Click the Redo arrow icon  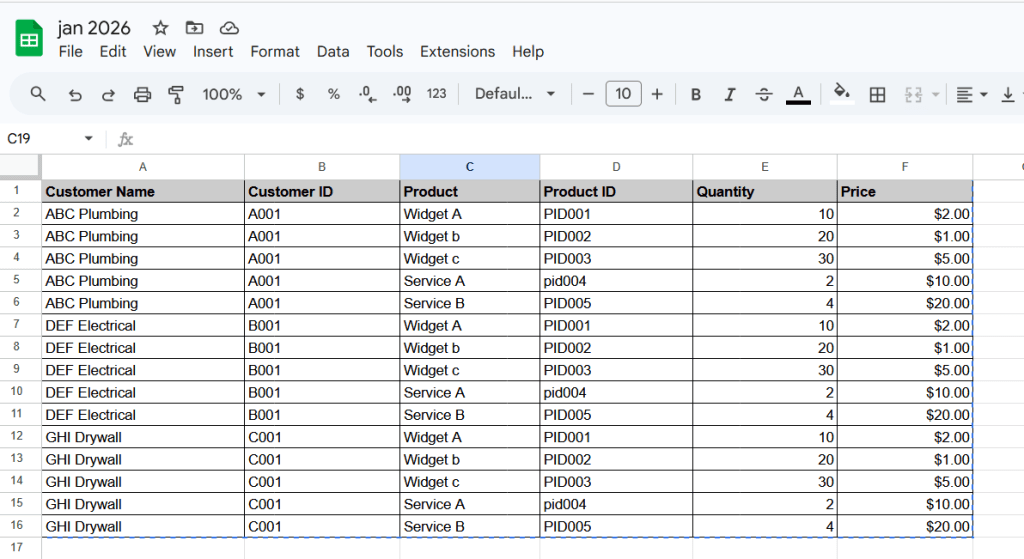click(x=108, y=94)
